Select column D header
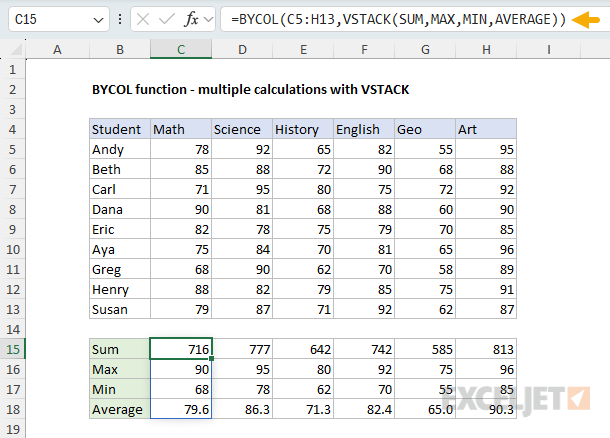 click(x=242, y=49)
